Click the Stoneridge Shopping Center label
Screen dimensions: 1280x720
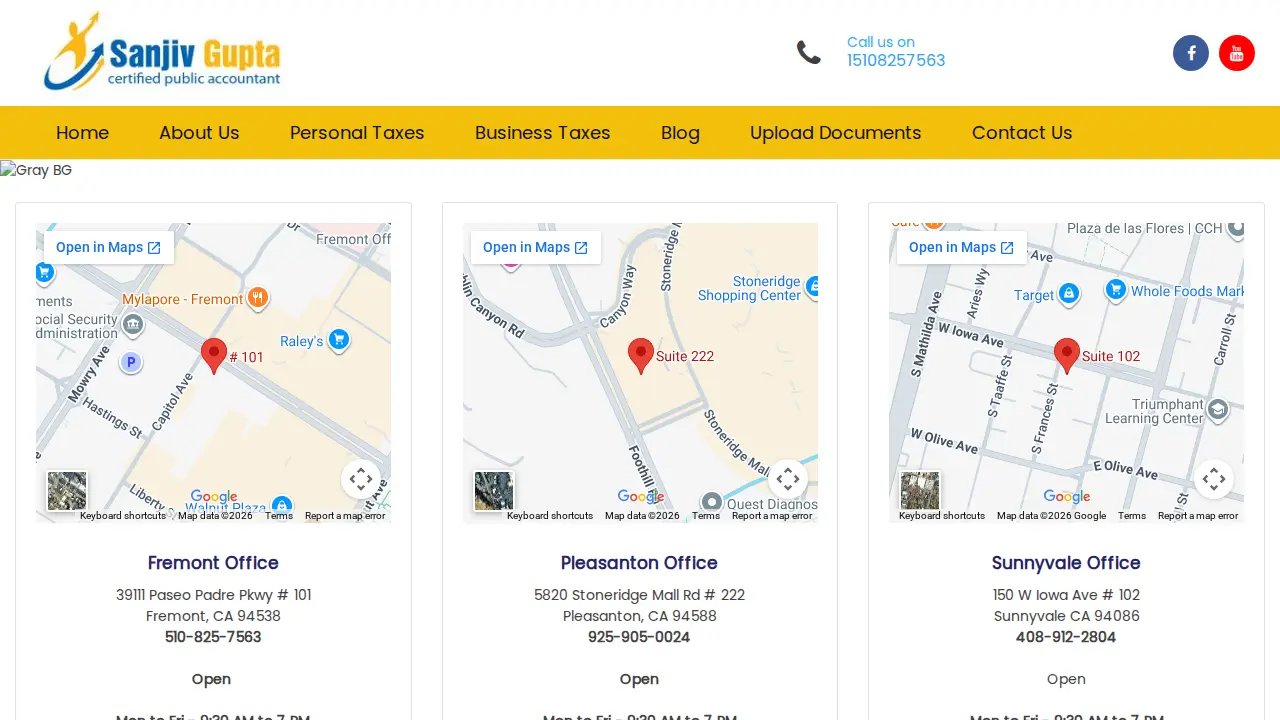coord(750,288)
